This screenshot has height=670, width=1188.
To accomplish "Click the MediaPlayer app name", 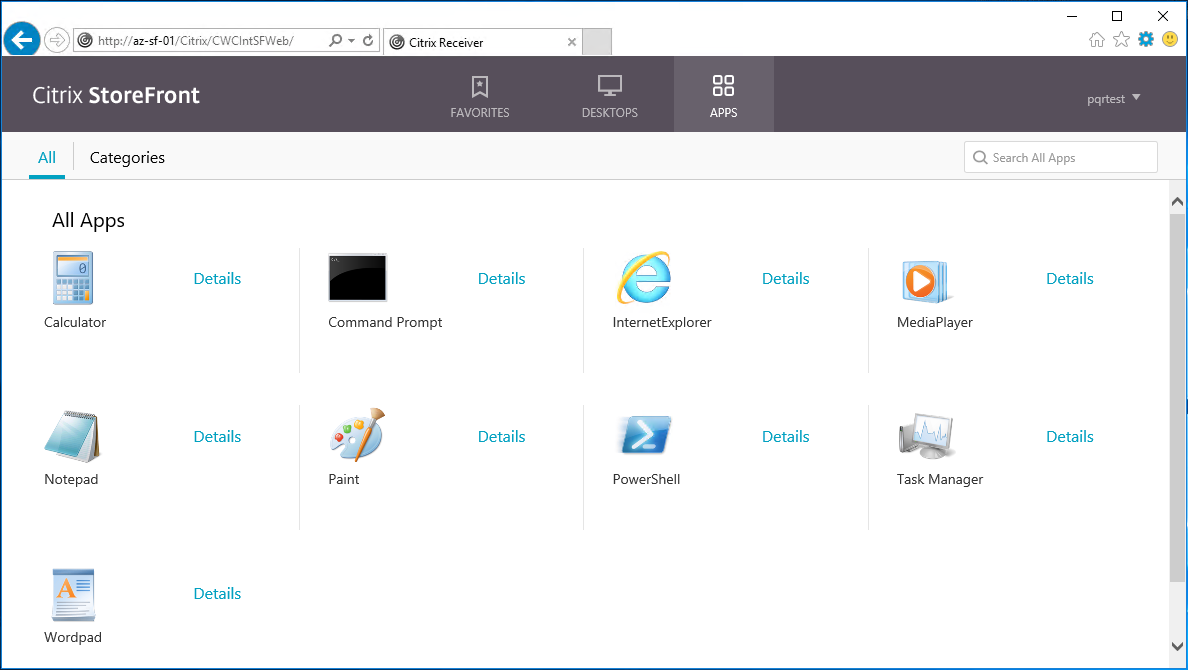I will [x=935, y=323].
